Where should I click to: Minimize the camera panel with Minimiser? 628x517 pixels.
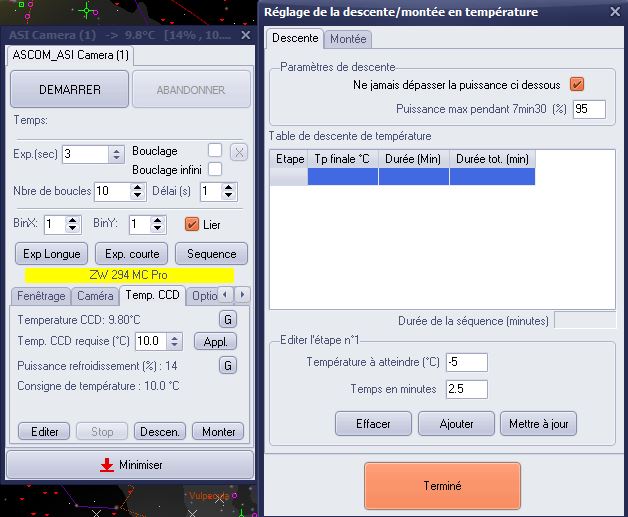click(130, 465)
